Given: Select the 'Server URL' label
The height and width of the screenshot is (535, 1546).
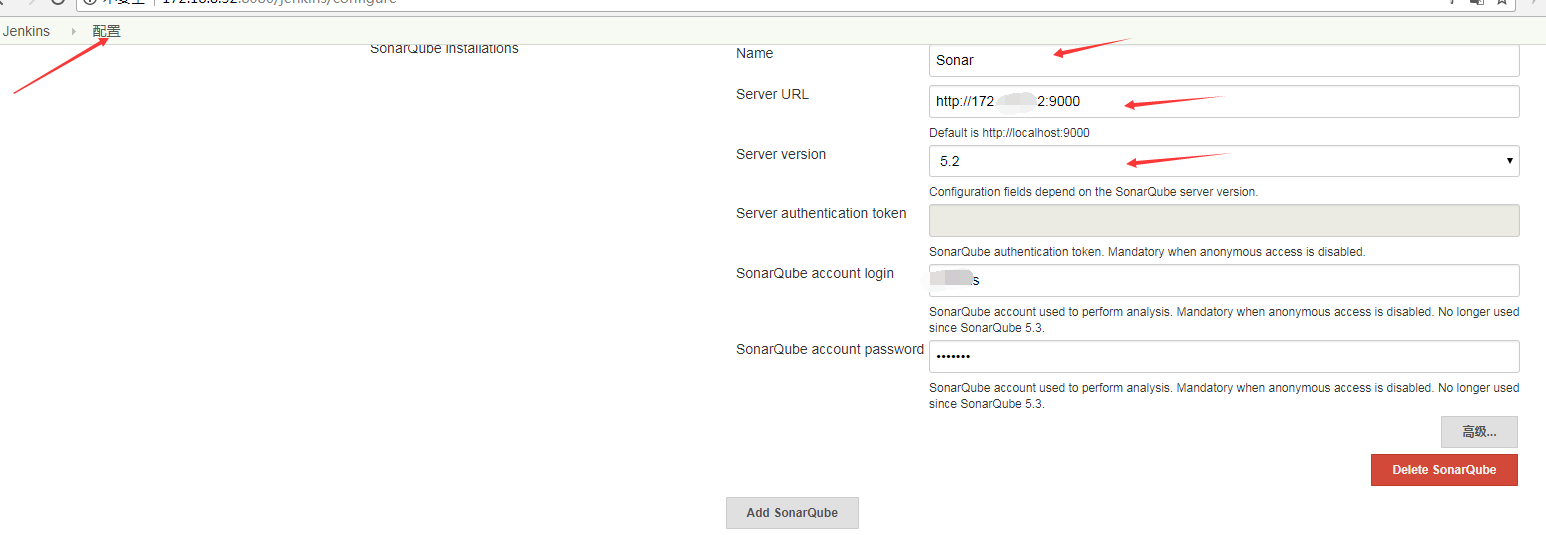Looking at the screenshot, I should pos(773,94).
